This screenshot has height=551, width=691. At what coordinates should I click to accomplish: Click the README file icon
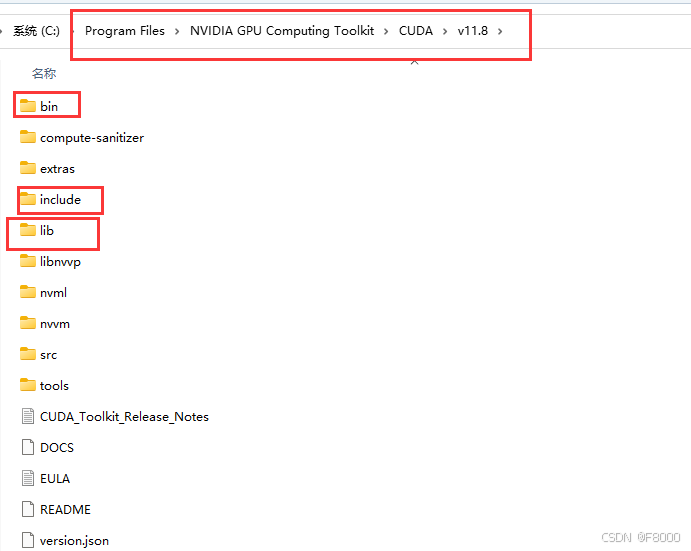[x=28, y=509]
